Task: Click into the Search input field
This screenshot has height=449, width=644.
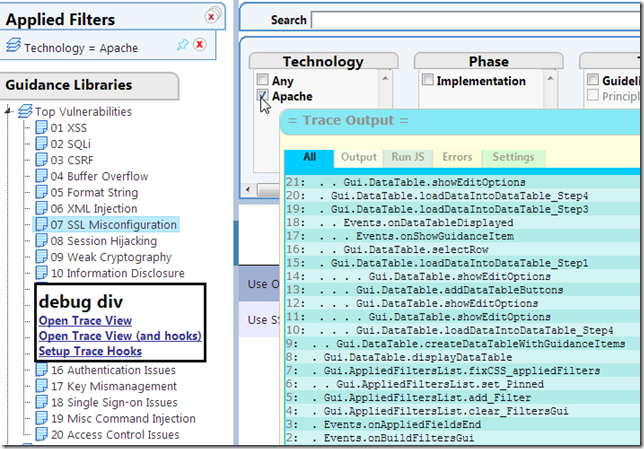Action: coord(475,20)
